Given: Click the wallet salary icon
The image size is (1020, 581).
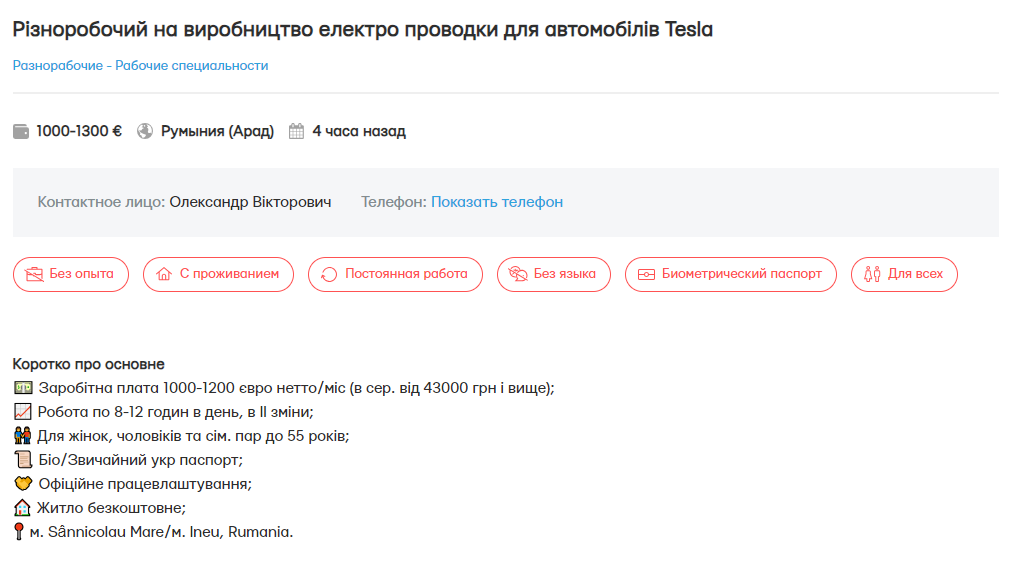Looking at the screenshot, I should 21,131.
